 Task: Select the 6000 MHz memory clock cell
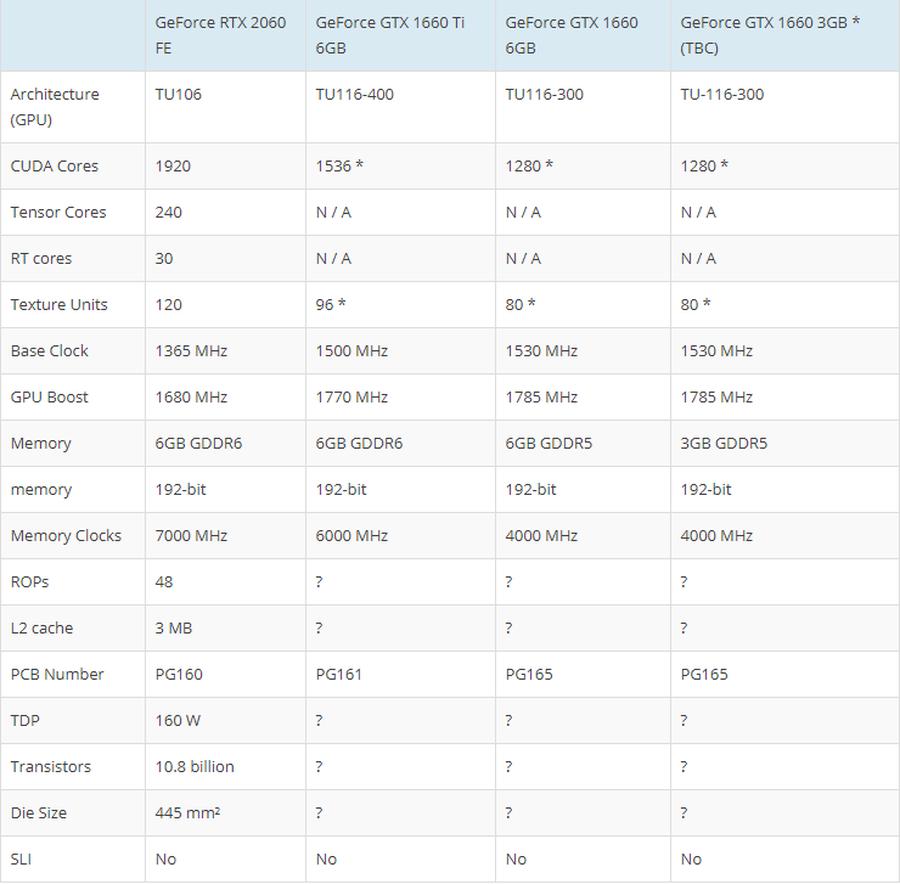click(352, 536)
